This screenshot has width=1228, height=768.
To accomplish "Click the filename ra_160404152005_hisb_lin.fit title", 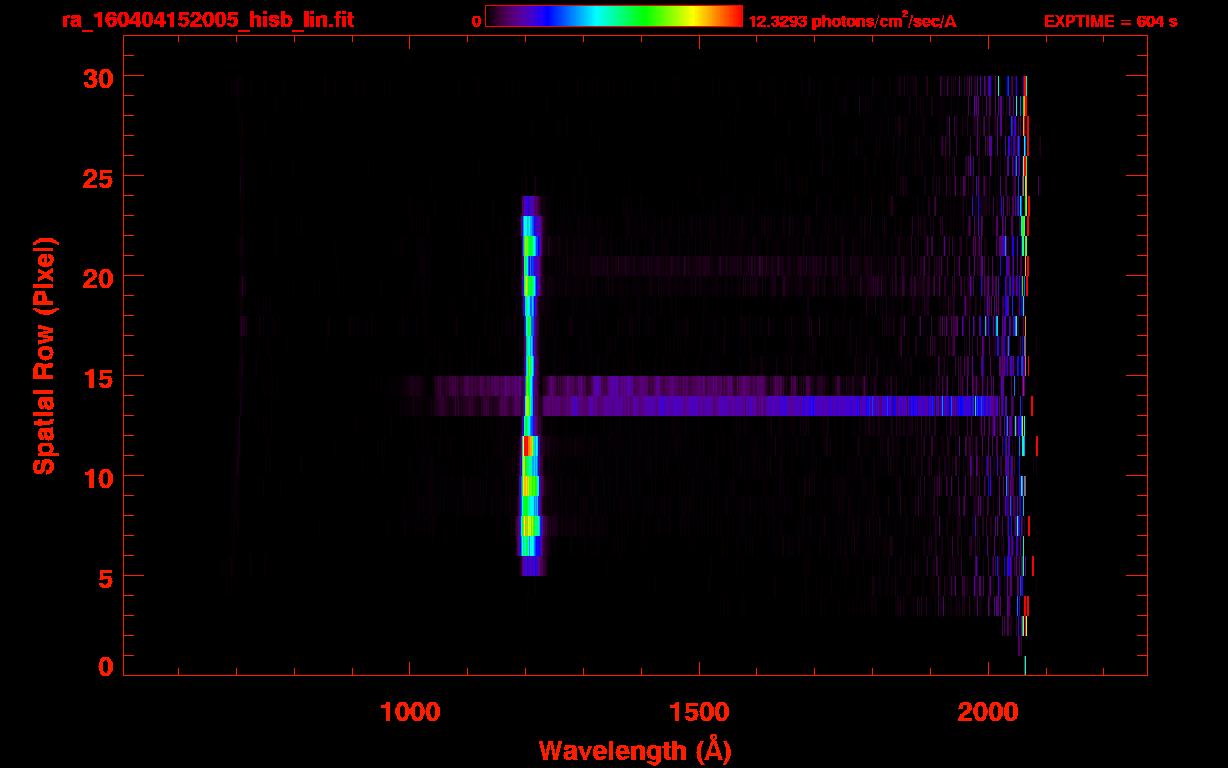I will point(207,20).
